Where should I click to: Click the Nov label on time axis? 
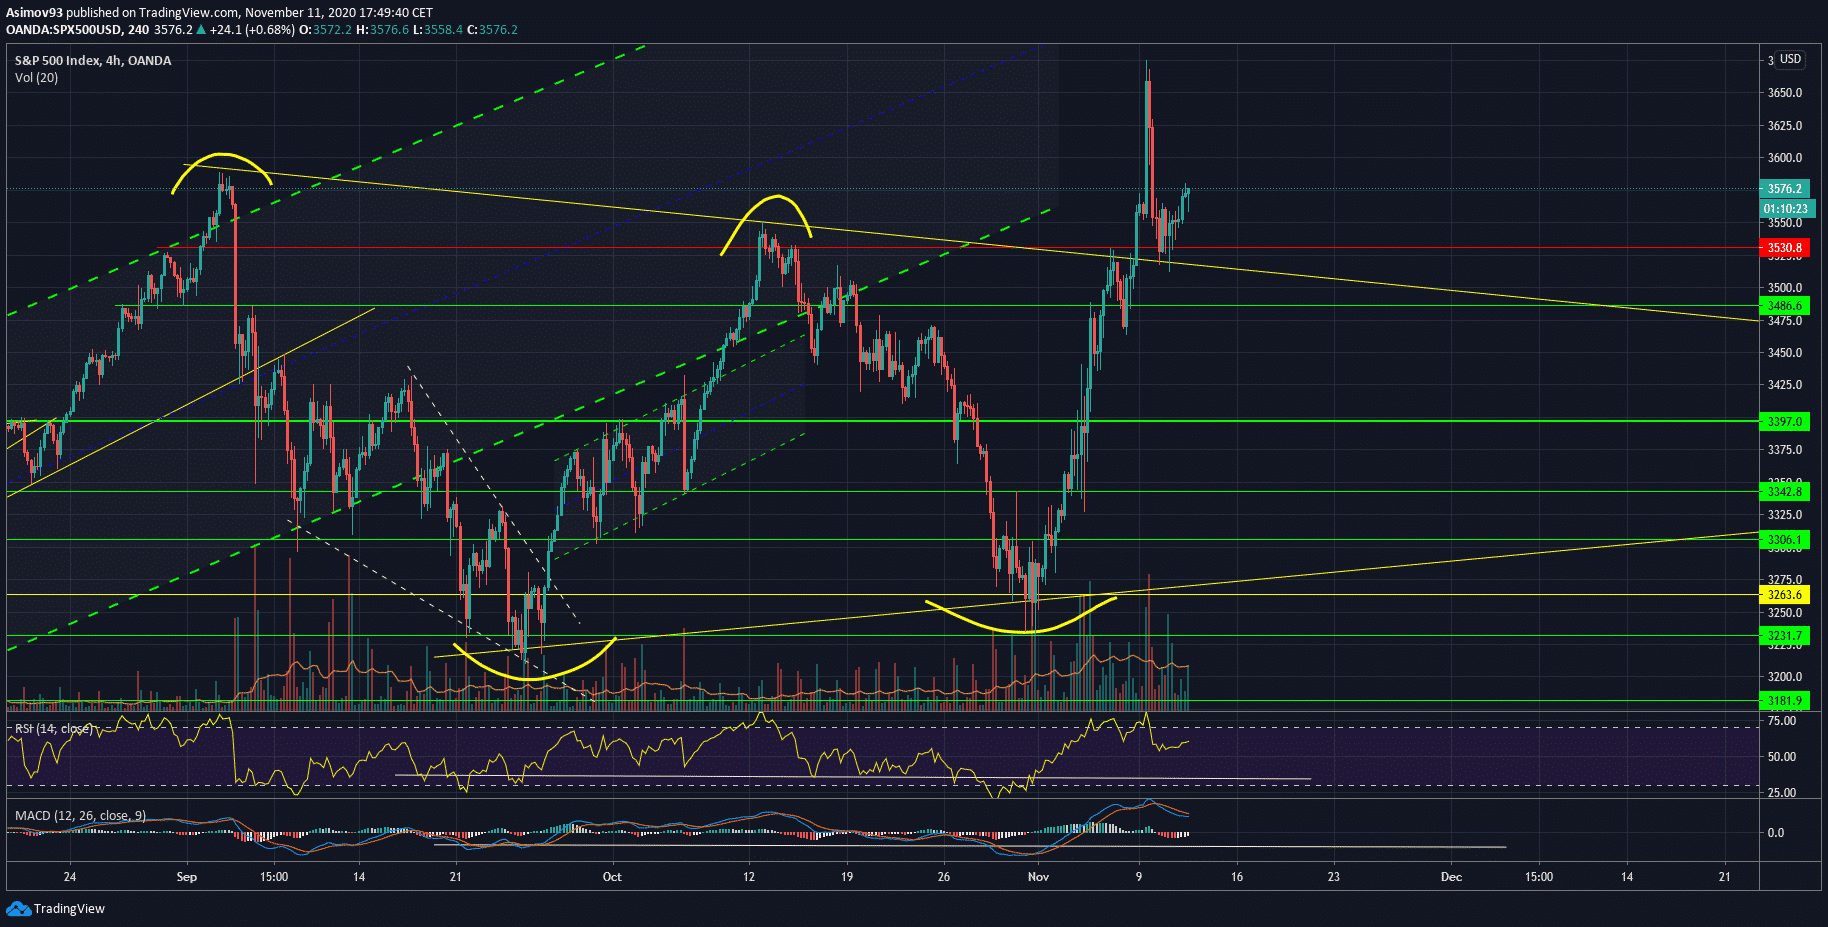coord(1038,877)
